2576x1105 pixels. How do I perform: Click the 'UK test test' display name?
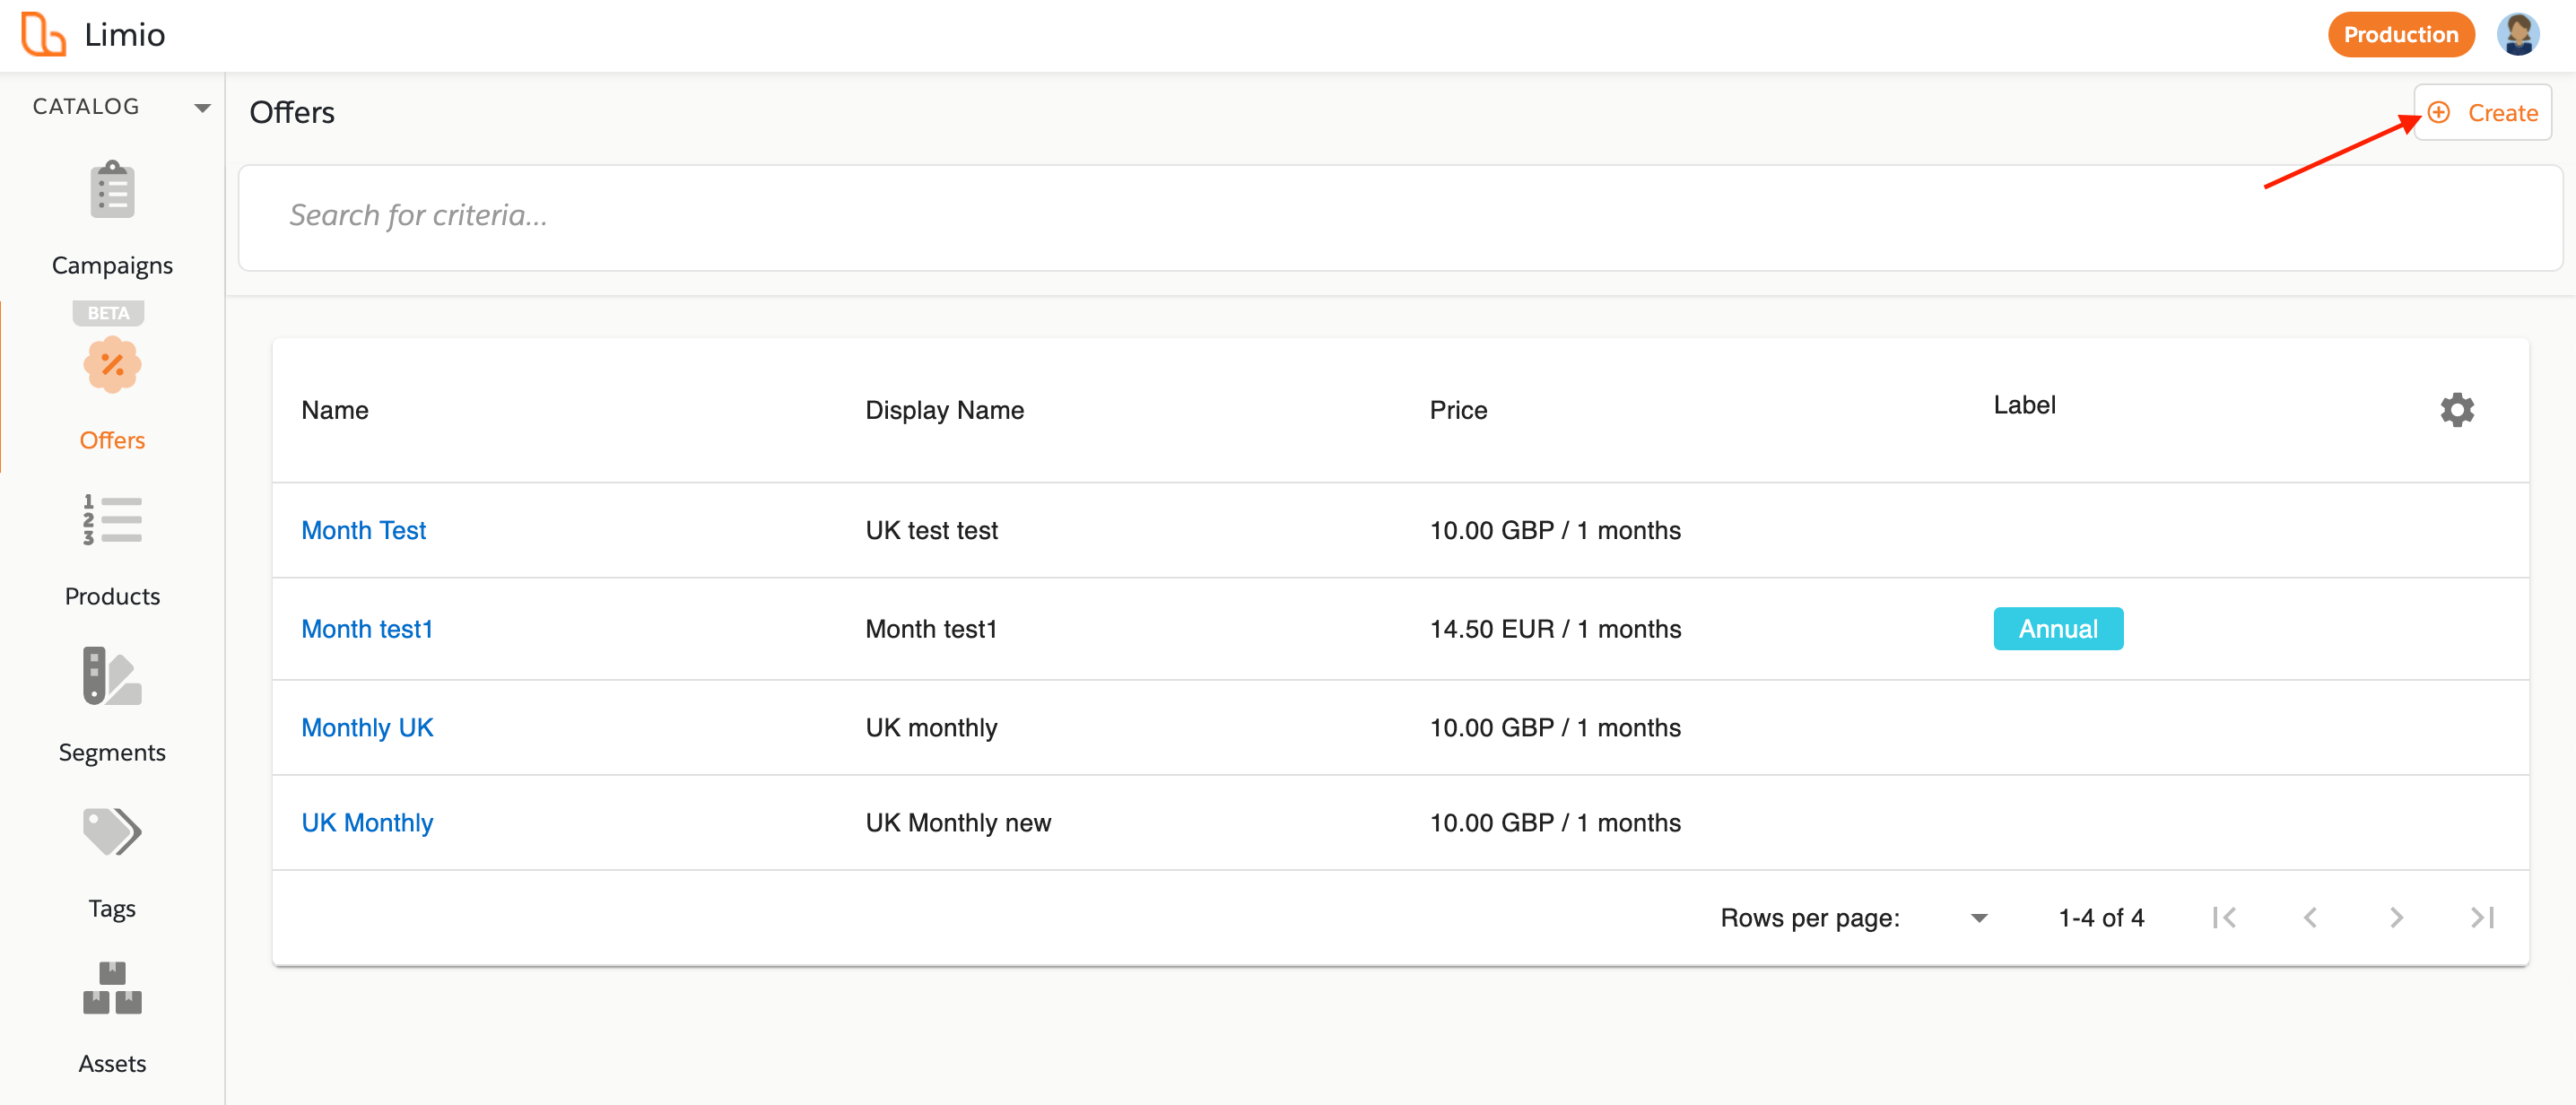[x=931, y=530]
